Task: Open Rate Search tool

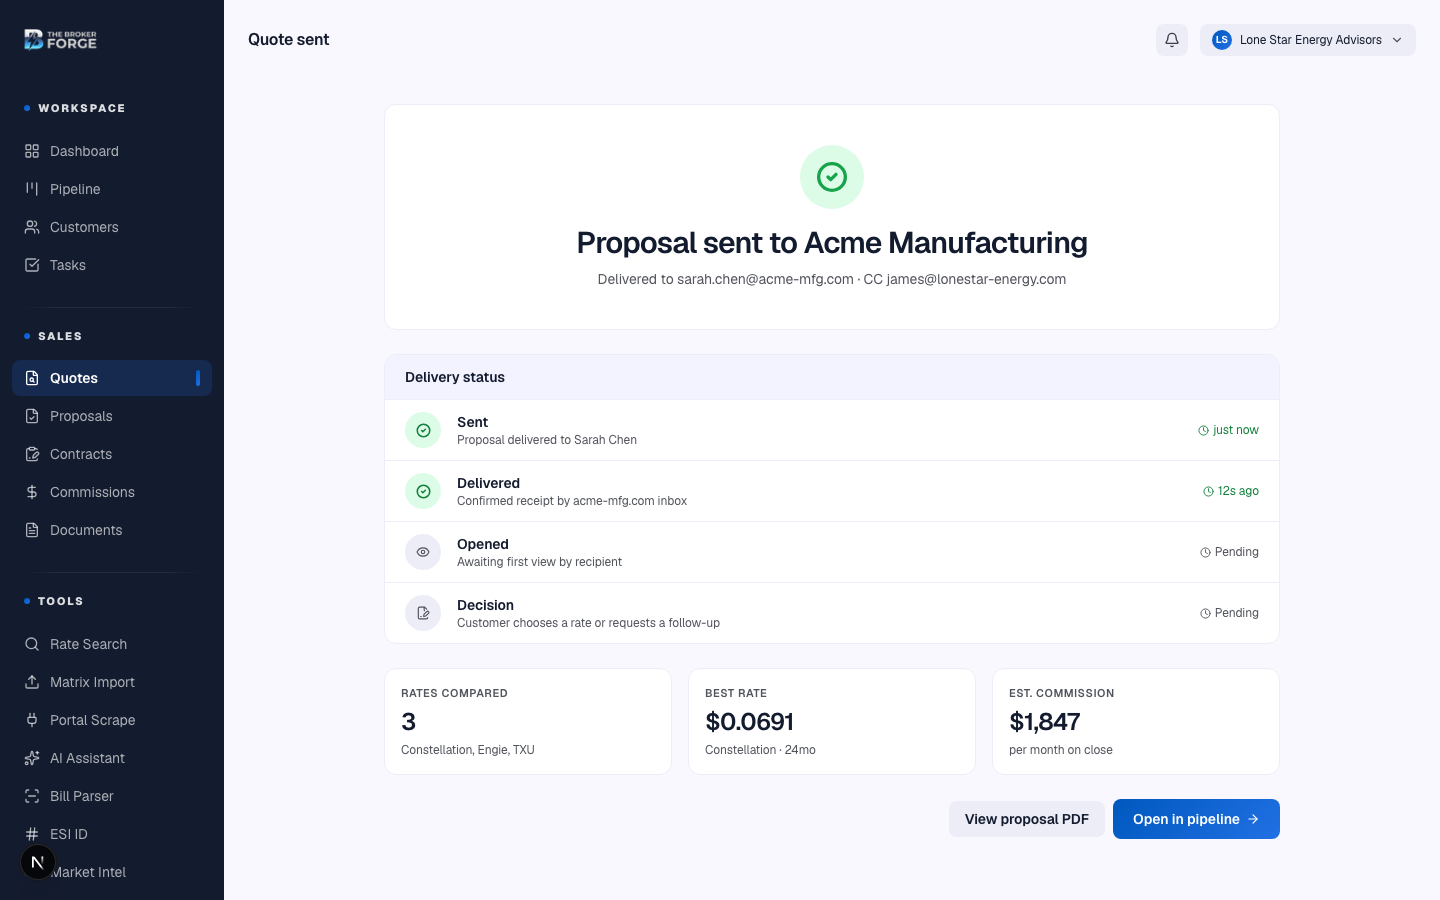Action: [112, 644]
